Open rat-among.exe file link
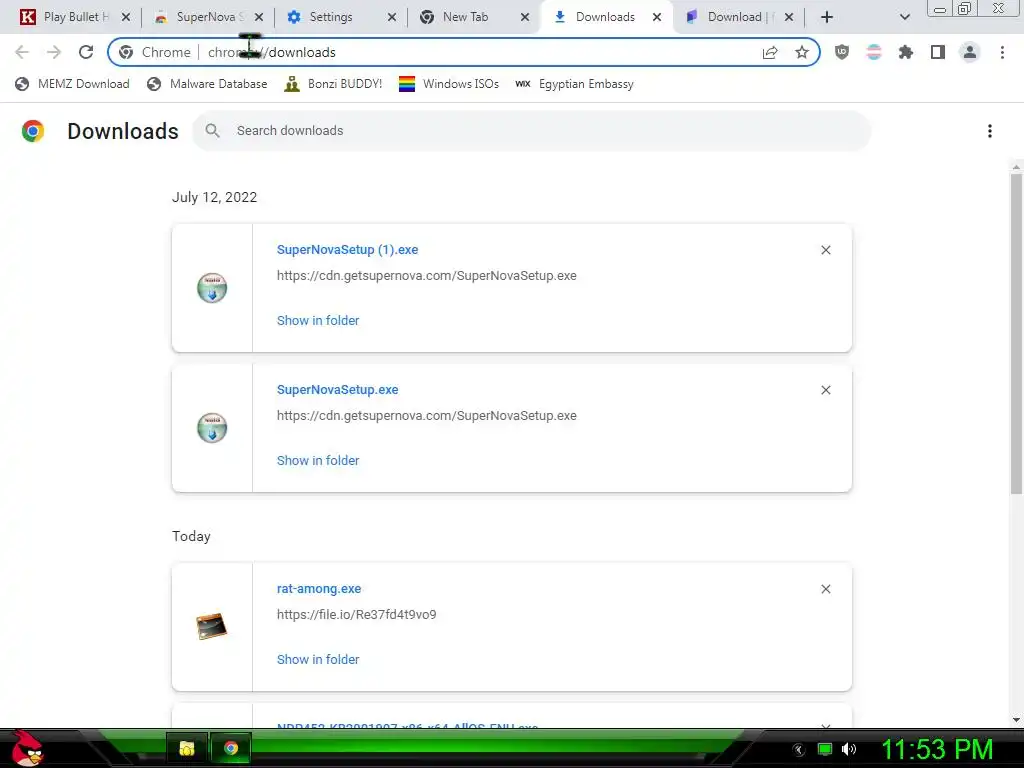The width and height of the screenshot is (1024, 768). click(x=319, y=588)
